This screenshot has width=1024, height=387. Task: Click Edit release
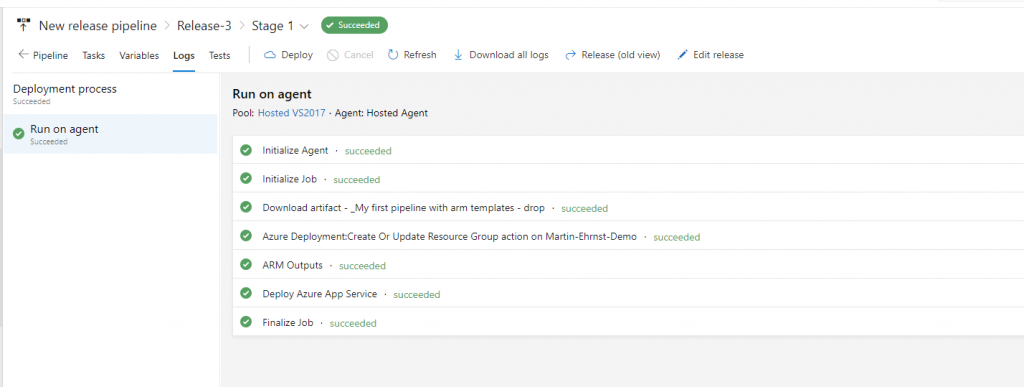pos(711,55)
